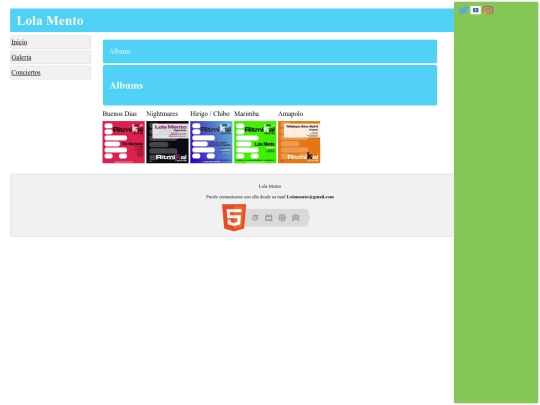Click the gear-shaped icon in HTML5 badge
This screenshot has height=405, width=540.
(x=282, y=218)
